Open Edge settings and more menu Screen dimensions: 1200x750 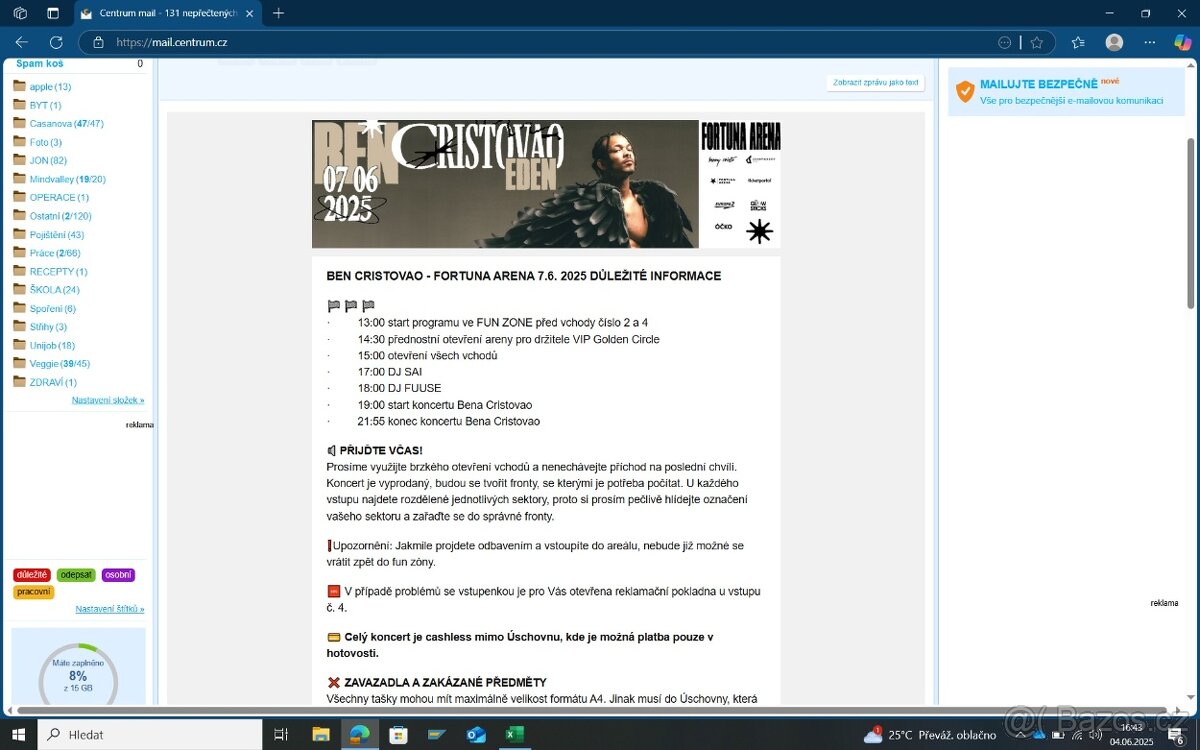(x=1150, y=42)
